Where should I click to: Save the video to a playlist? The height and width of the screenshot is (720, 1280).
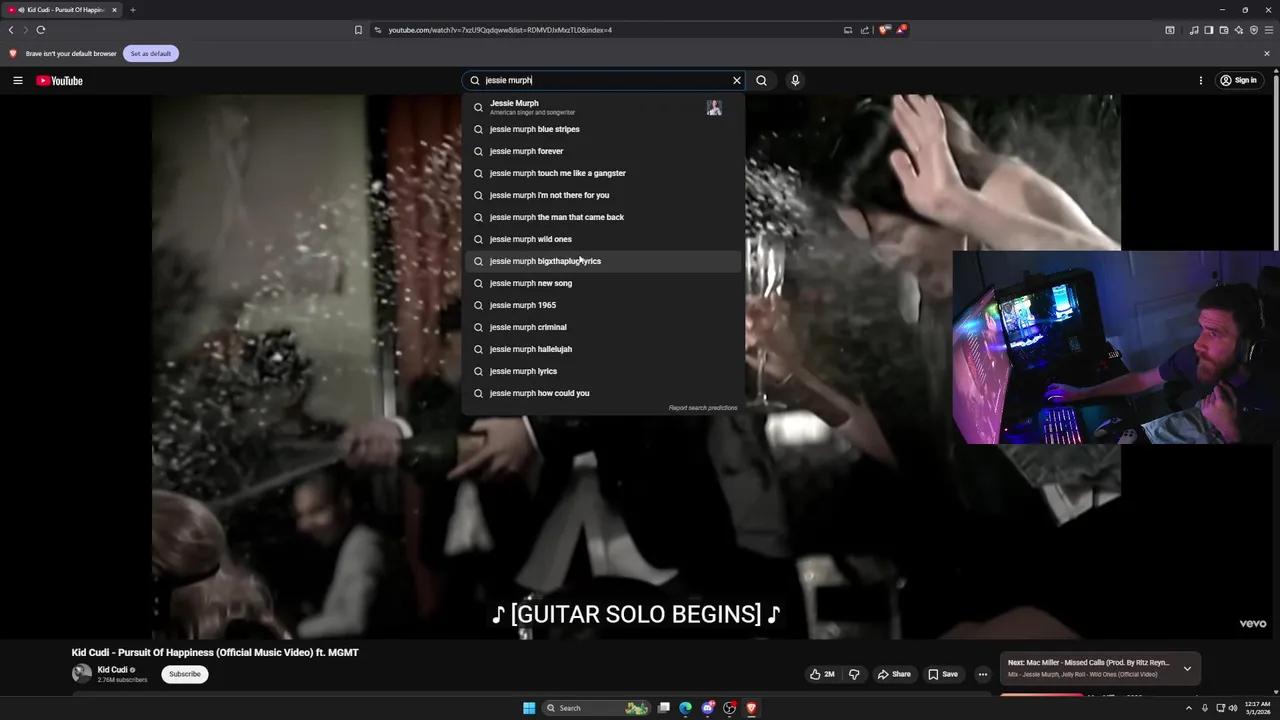coord(943,674)
